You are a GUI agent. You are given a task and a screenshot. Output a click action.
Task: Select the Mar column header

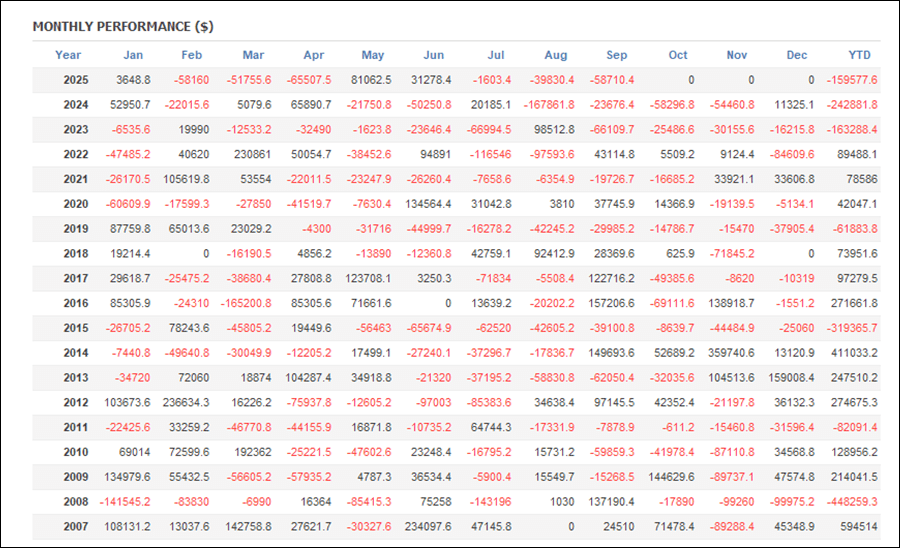(253, 55)
